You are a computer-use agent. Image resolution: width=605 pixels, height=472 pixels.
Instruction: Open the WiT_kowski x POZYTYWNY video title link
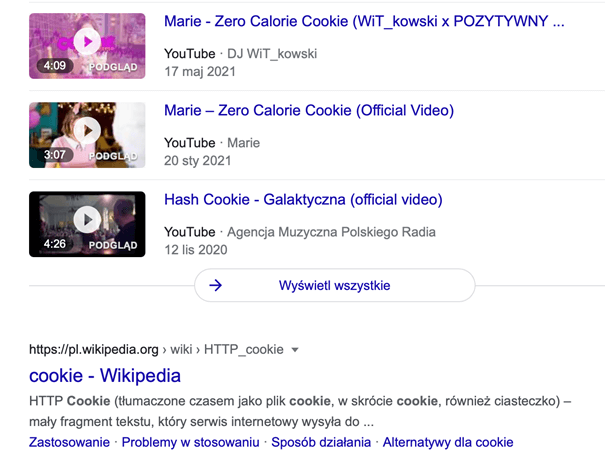pyautogui.click(x=364, y=21)
